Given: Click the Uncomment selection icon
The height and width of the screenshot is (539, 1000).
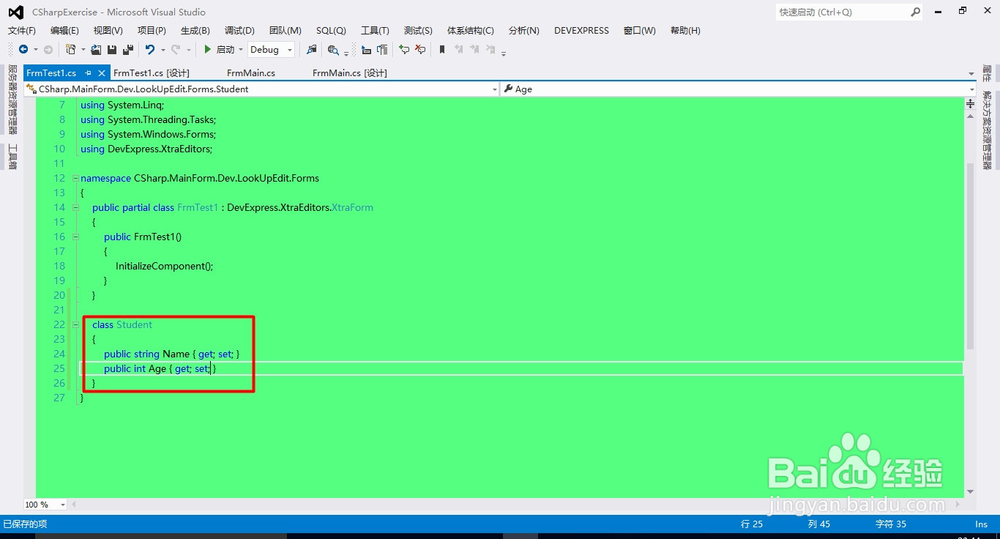Looking at the screenshot, I should tap(420, 49).
